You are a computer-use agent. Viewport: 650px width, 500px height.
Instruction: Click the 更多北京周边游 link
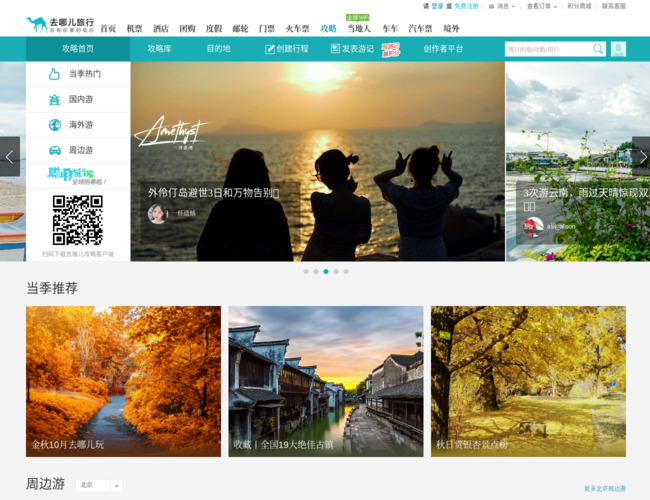tap(605, 489)
